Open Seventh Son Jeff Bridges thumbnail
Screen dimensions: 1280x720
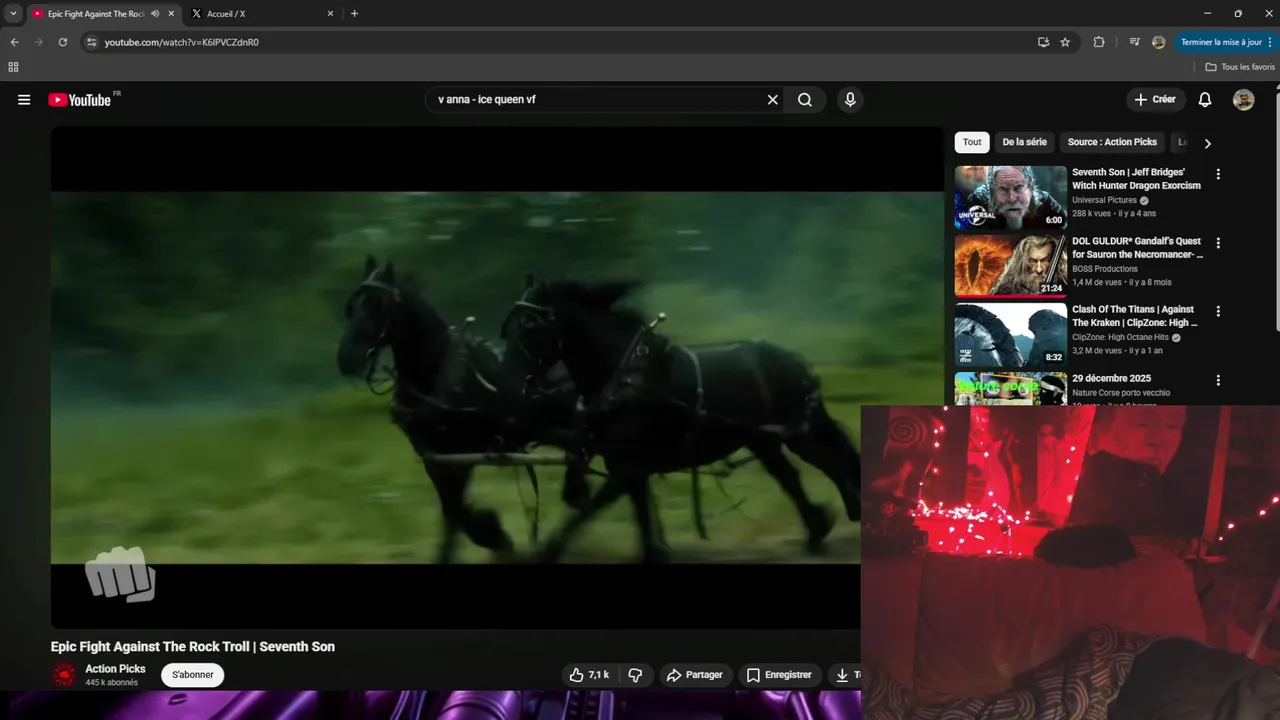coord(1011,198)
